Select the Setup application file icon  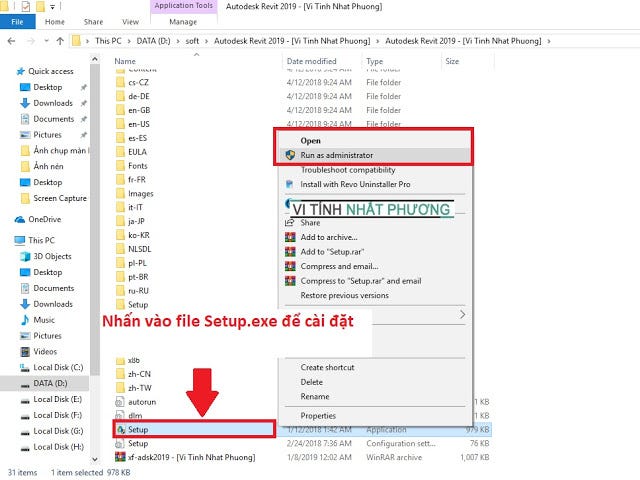tap(120, 429)
